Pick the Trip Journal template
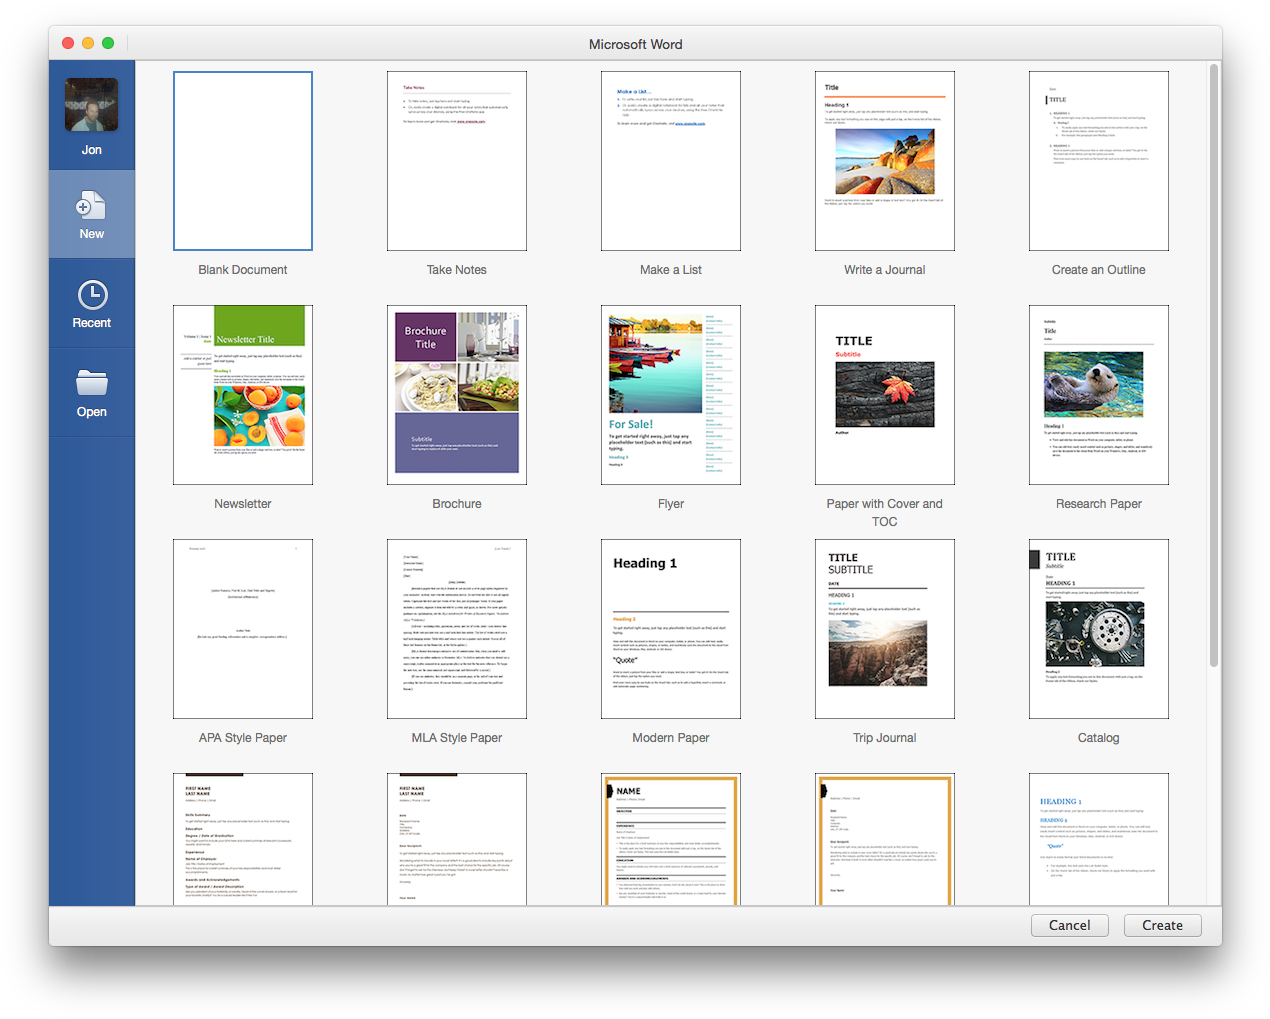The image size is (1270, 1019). [x=885, y=629]
